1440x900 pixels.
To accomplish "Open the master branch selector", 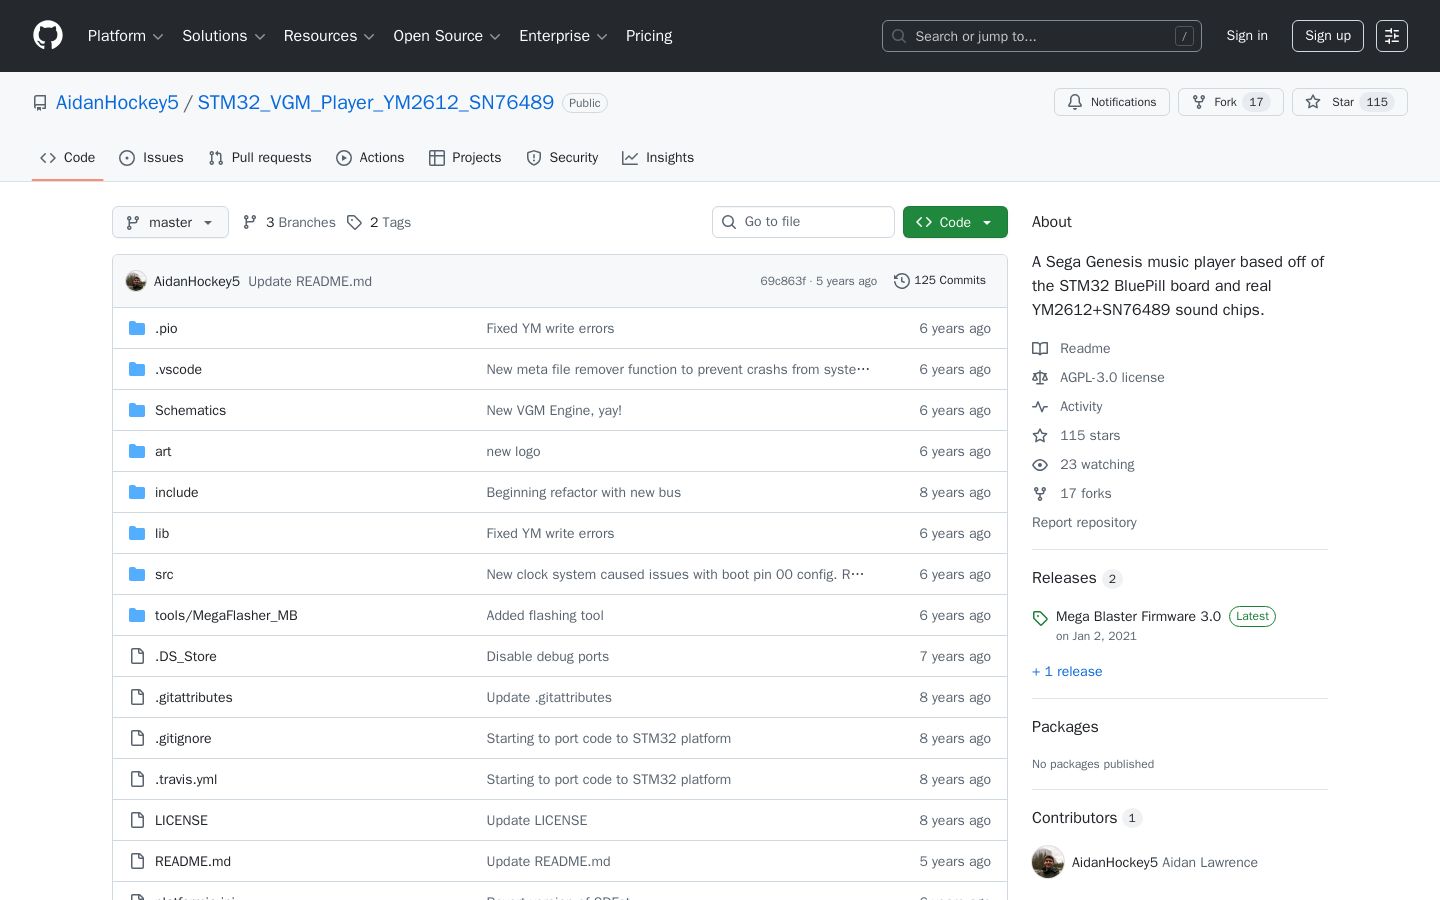I will (170, 222).
